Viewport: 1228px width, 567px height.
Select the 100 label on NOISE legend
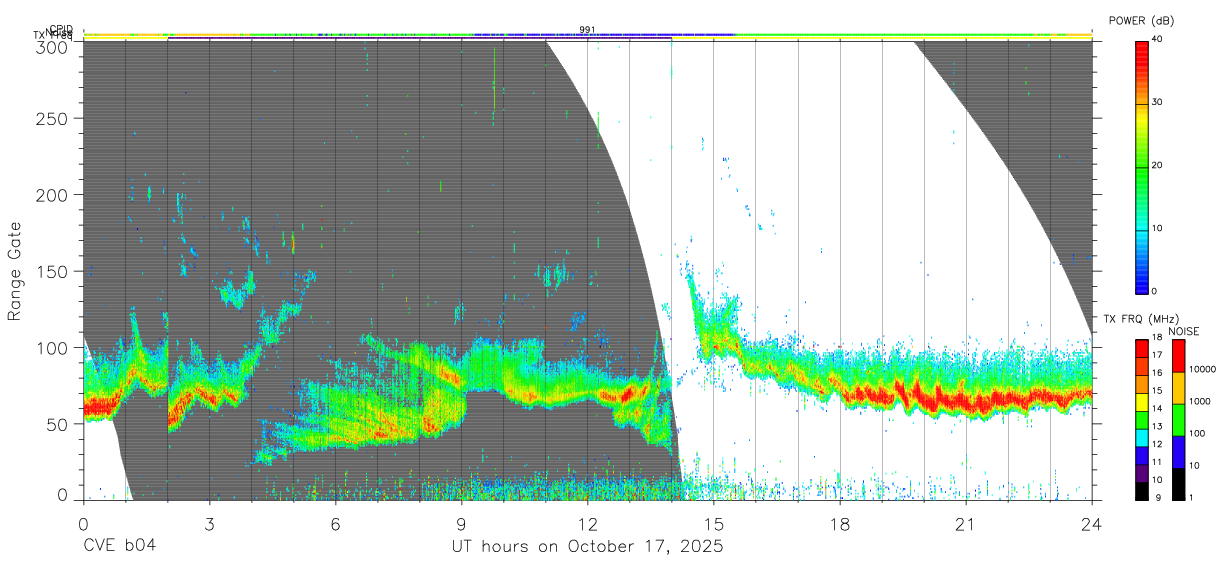[1197, 433]
